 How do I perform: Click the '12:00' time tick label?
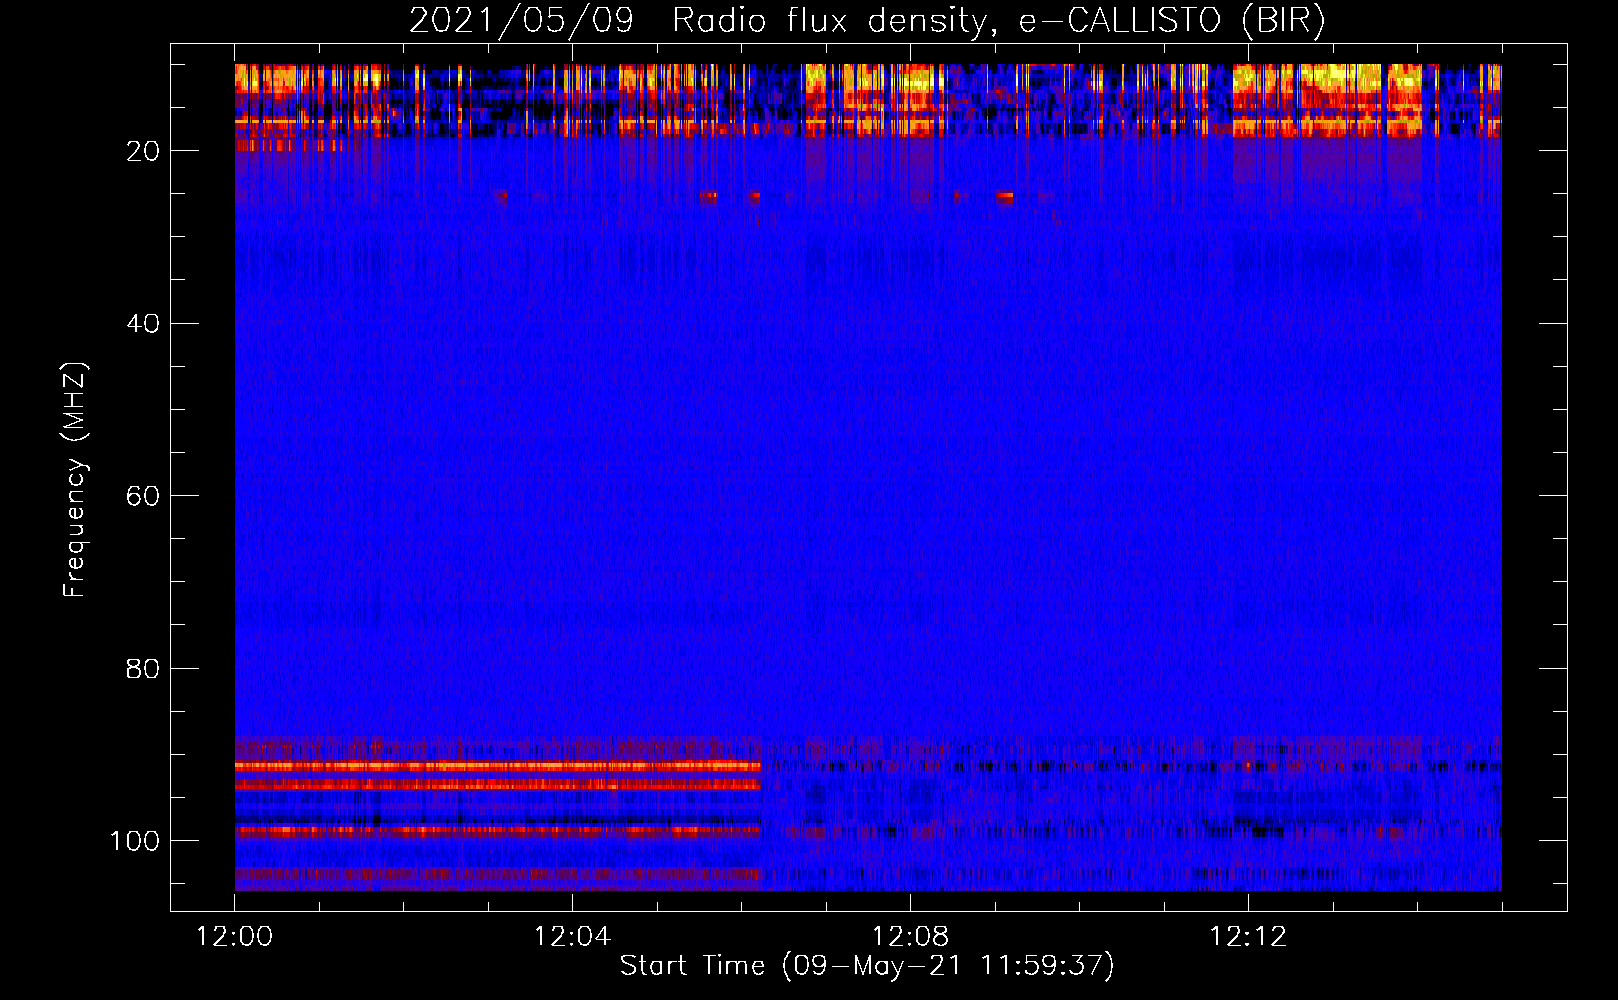click(234, 937)
